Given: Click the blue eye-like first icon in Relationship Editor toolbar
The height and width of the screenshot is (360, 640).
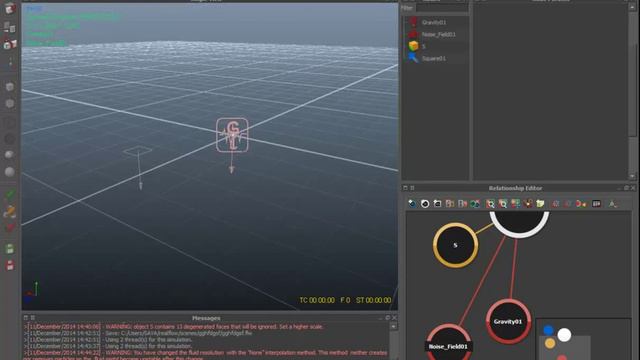Looking at the screenshot, I should (x=412, y=203).
